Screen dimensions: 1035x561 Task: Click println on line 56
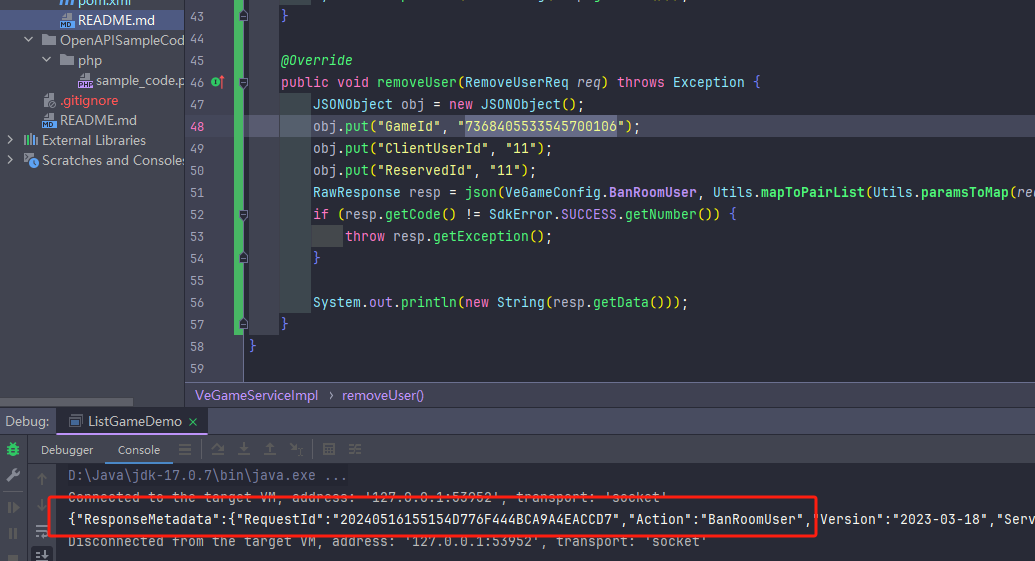(429, 302)
